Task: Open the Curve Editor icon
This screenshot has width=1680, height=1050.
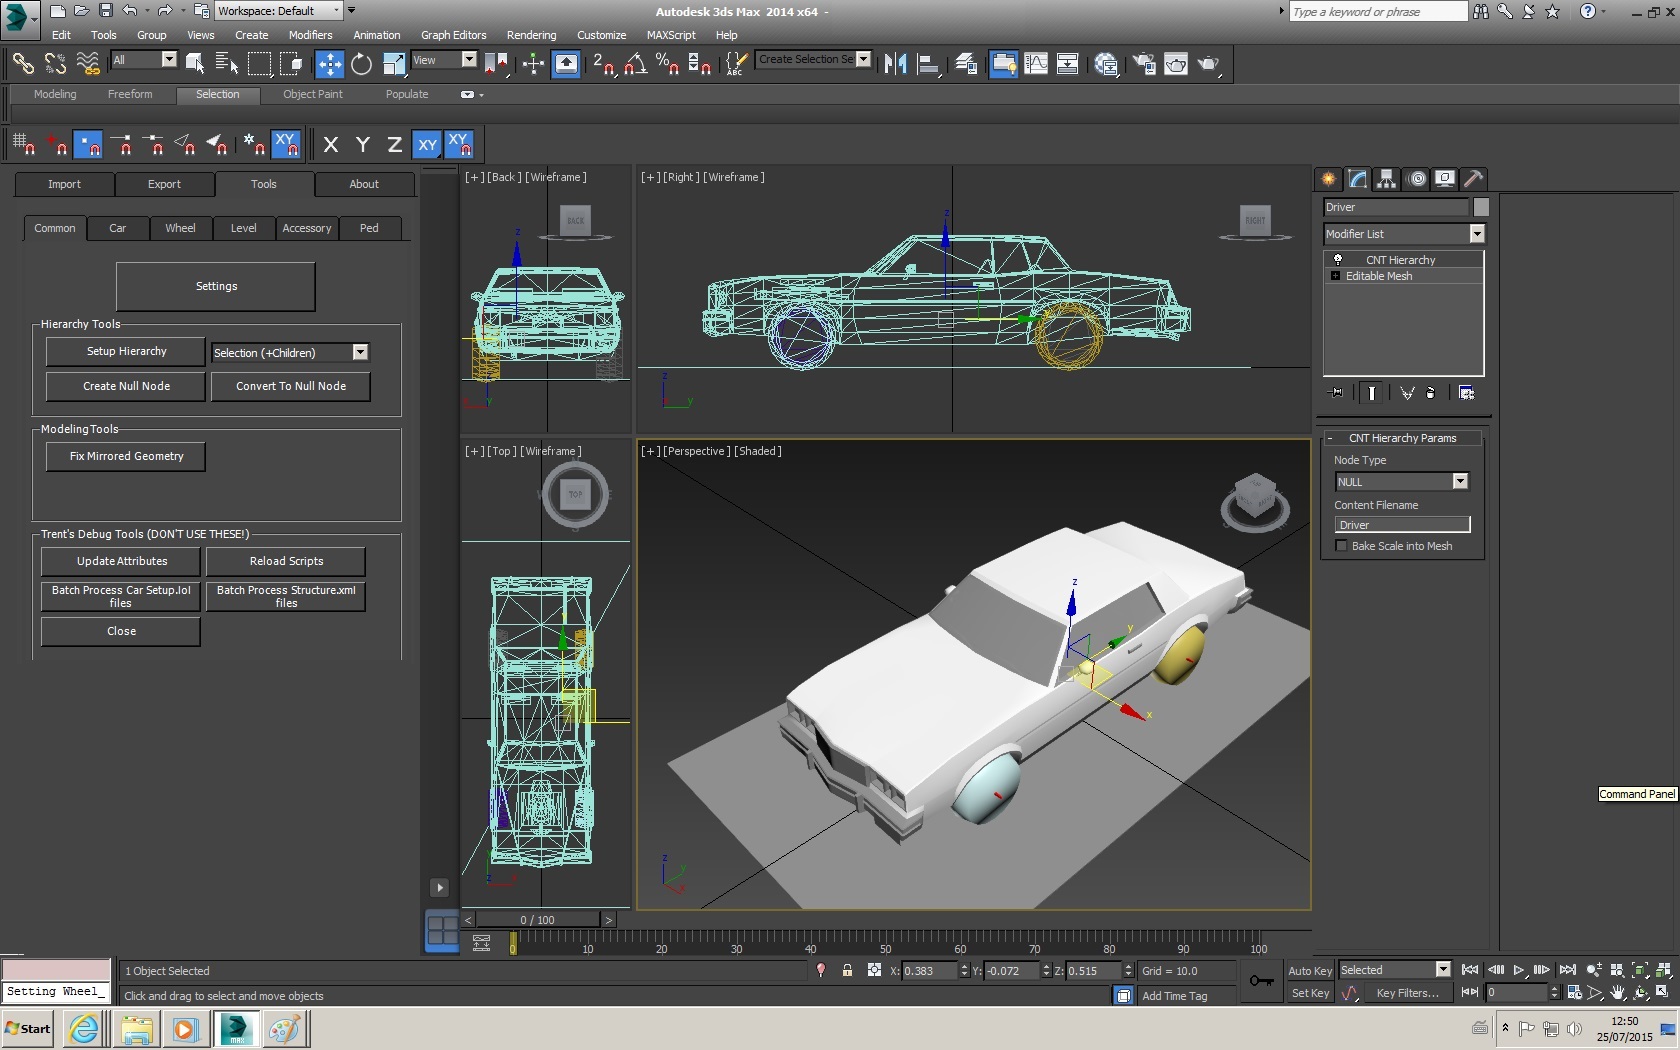Action: point(1036,64)
